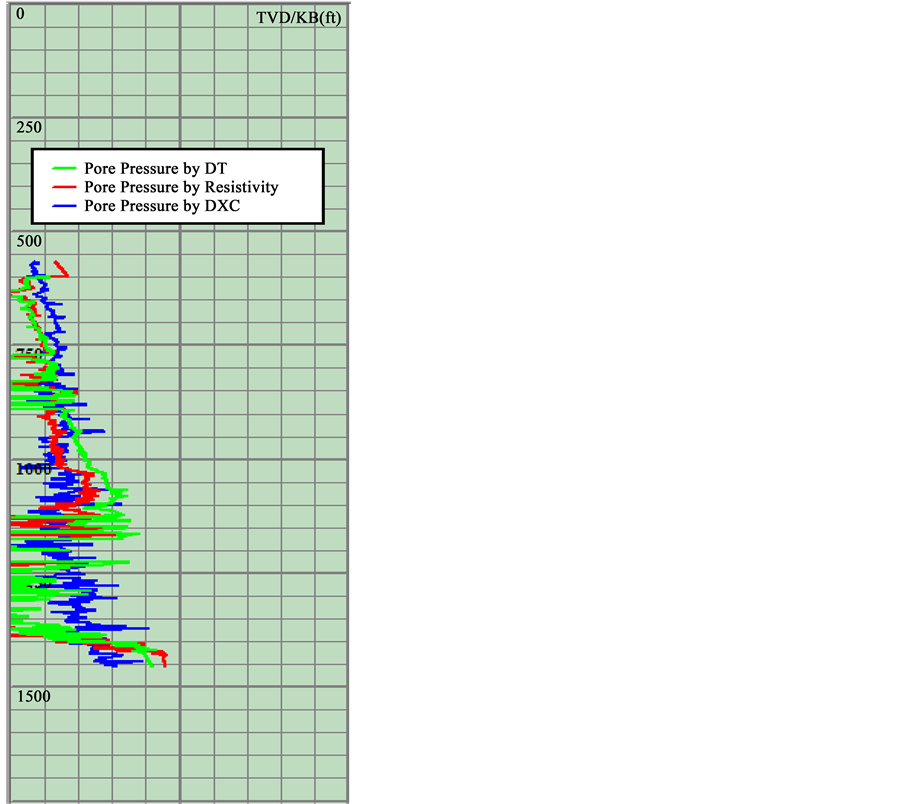Select the bottom end of the red Resistivity curve
This screenshot has height=804, width=903.
[164, 663]
